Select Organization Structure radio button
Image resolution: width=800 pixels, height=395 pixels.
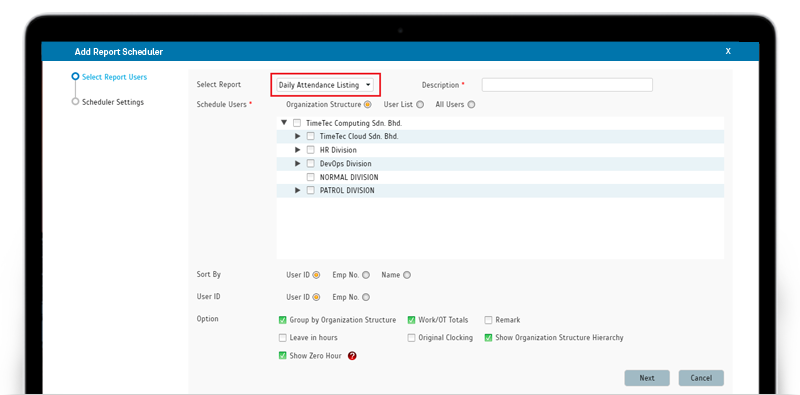(x=367, y=105)
